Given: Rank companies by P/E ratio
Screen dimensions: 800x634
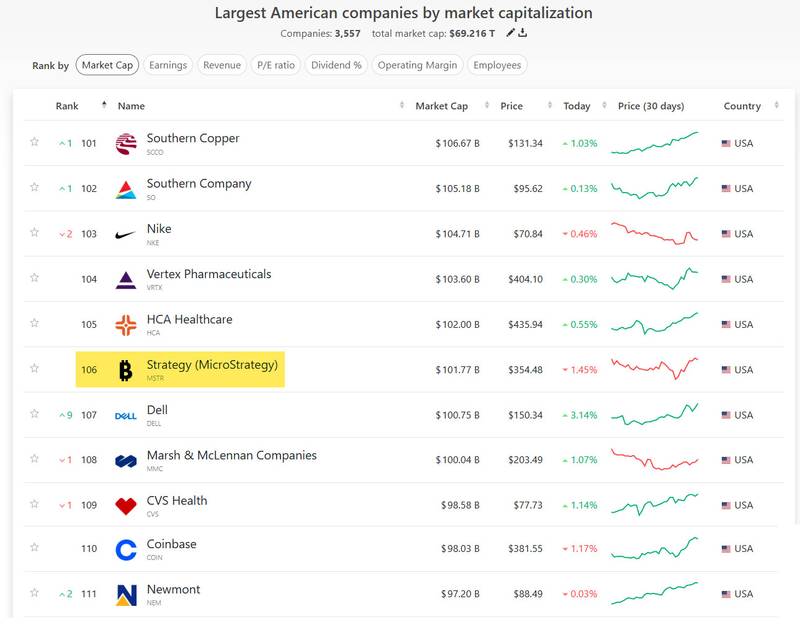Looking at the screenshot, I should (x=276, y=65).
